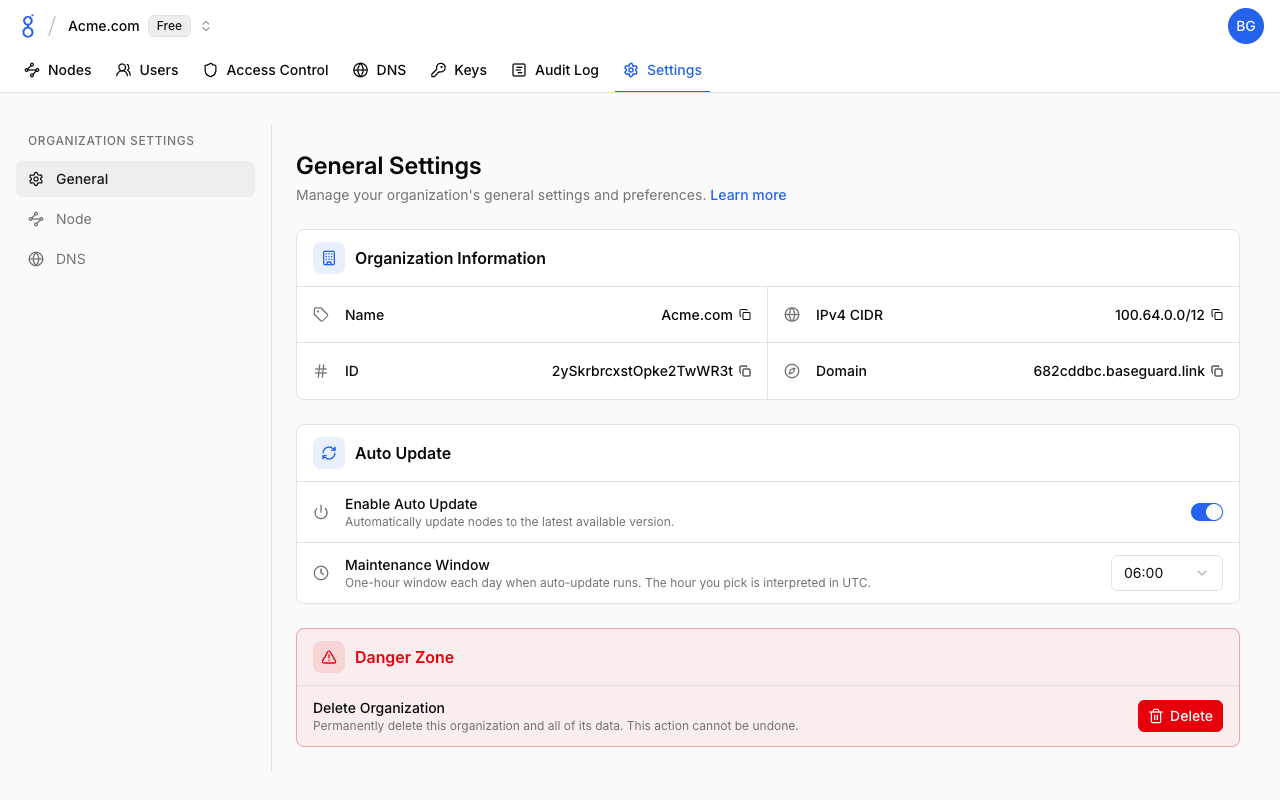1280x800 pixels.
Task: Click the Danger Zone warning icon
Action: click(329, 657)
